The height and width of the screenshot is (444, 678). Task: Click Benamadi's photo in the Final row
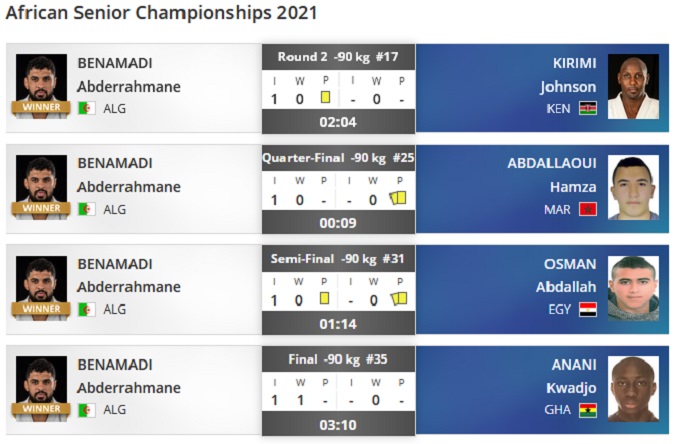point(42,385)
